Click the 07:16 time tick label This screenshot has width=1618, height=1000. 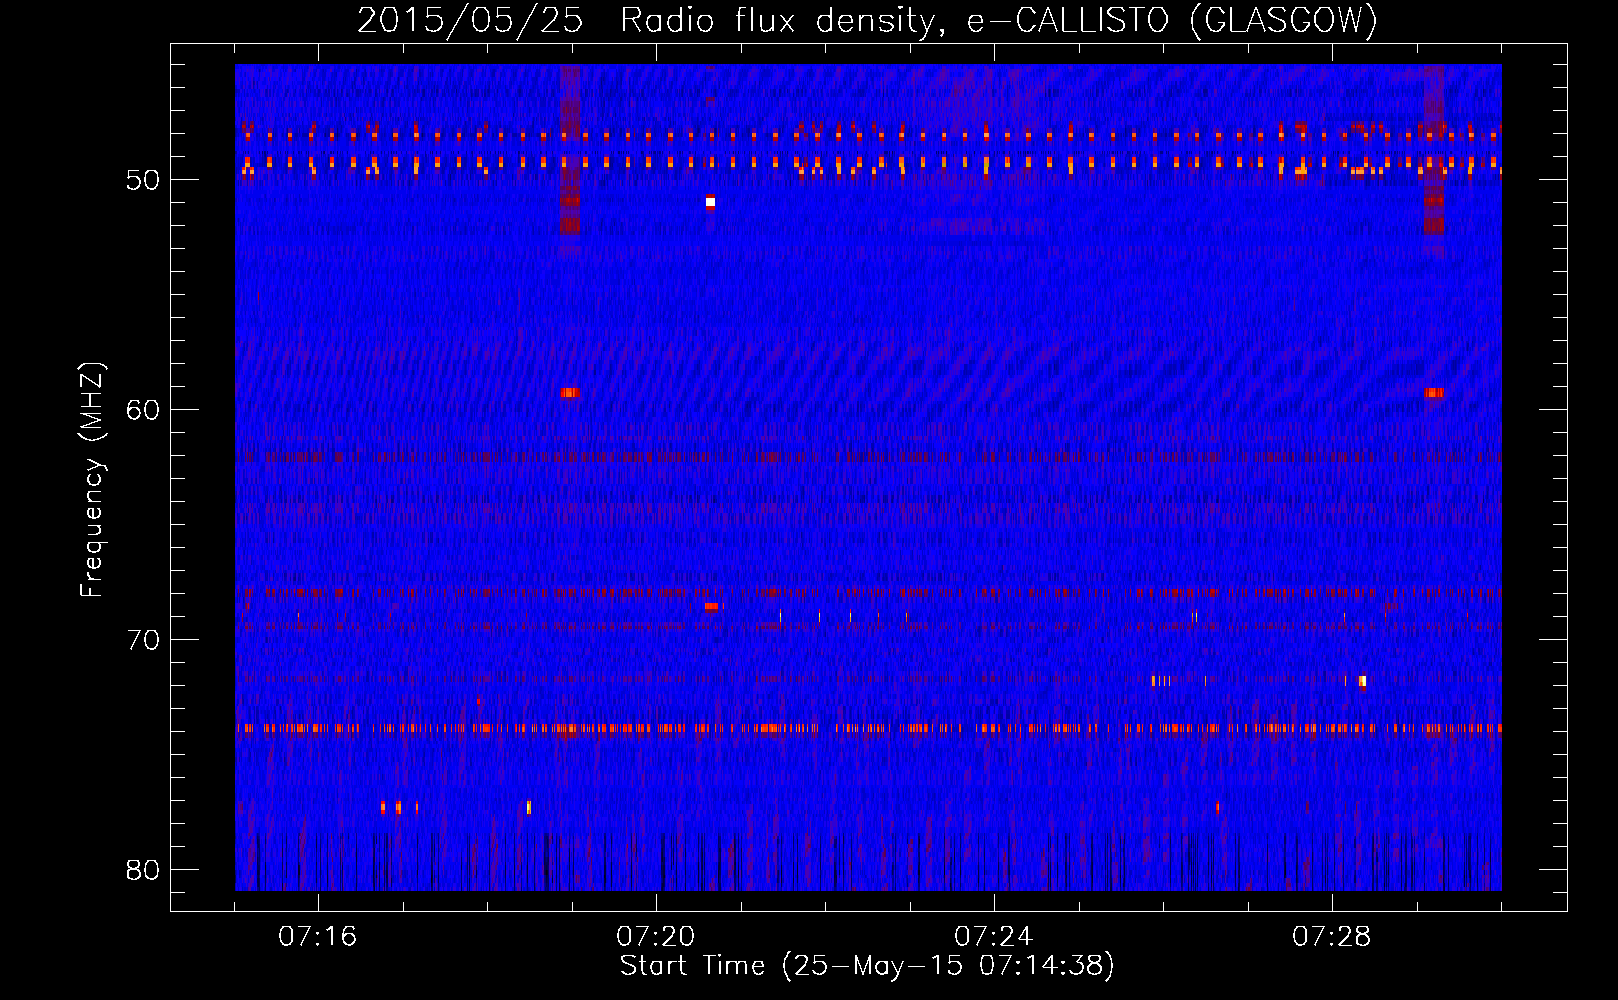[318, 936]
